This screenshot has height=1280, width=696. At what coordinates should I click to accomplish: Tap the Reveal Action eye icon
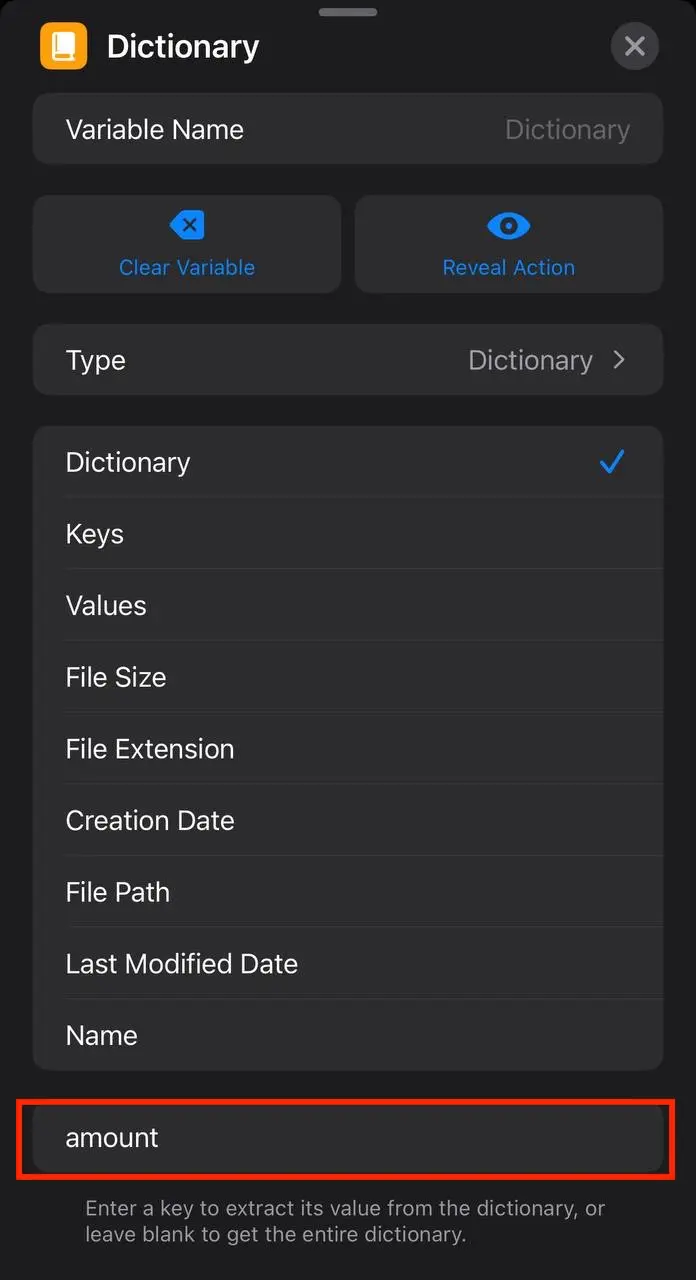pos(508,226)
